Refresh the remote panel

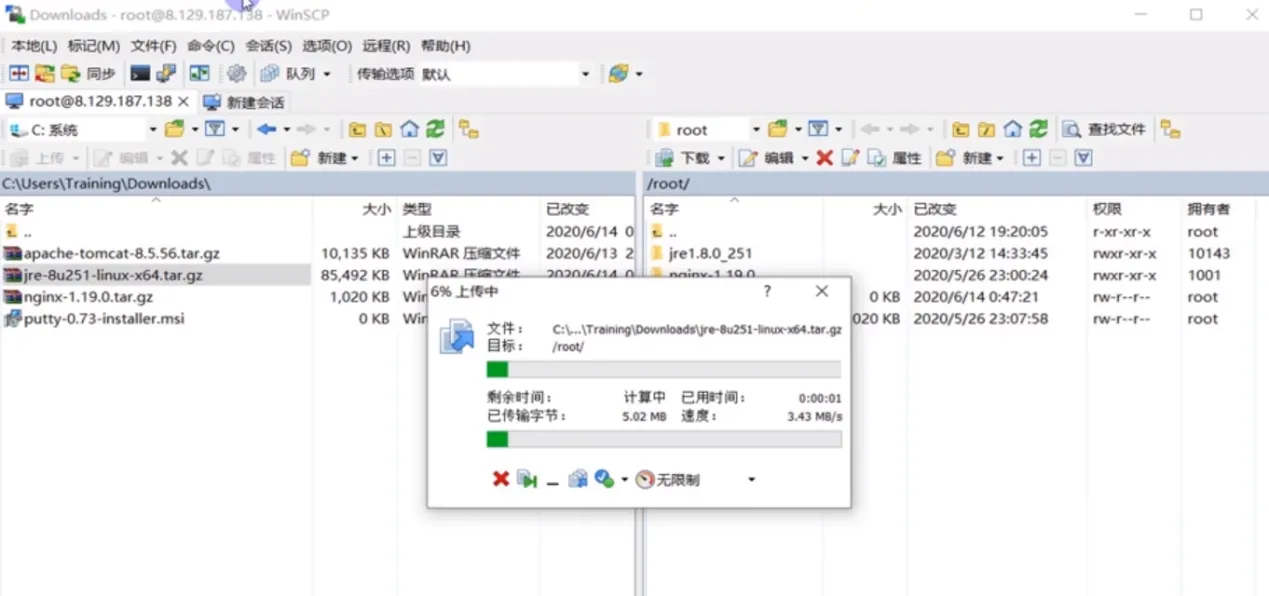(x=1038, y=130)
